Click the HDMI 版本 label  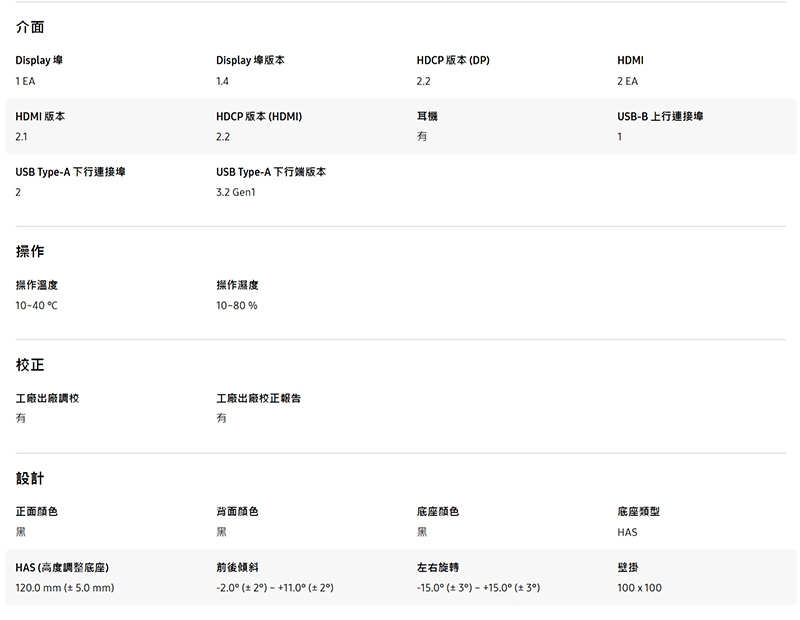tap(40, 117)
